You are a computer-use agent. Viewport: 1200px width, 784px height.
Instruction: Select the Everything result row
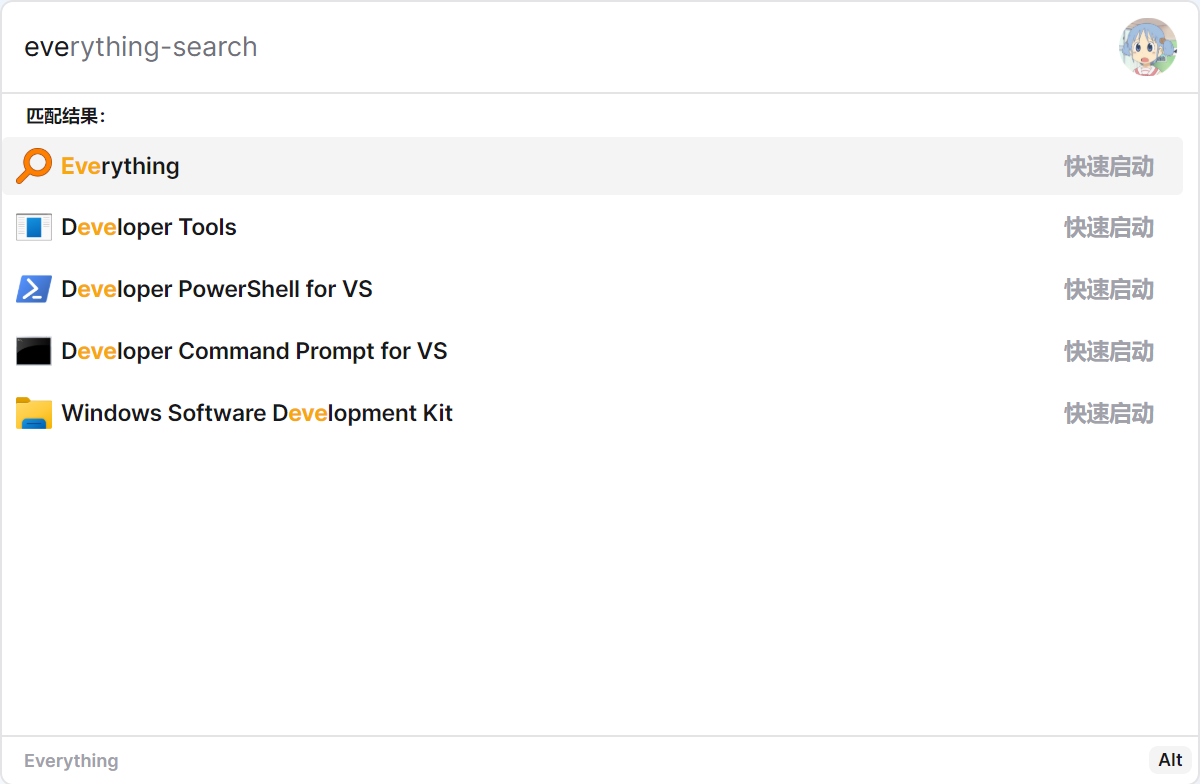(x=592, y=166)
